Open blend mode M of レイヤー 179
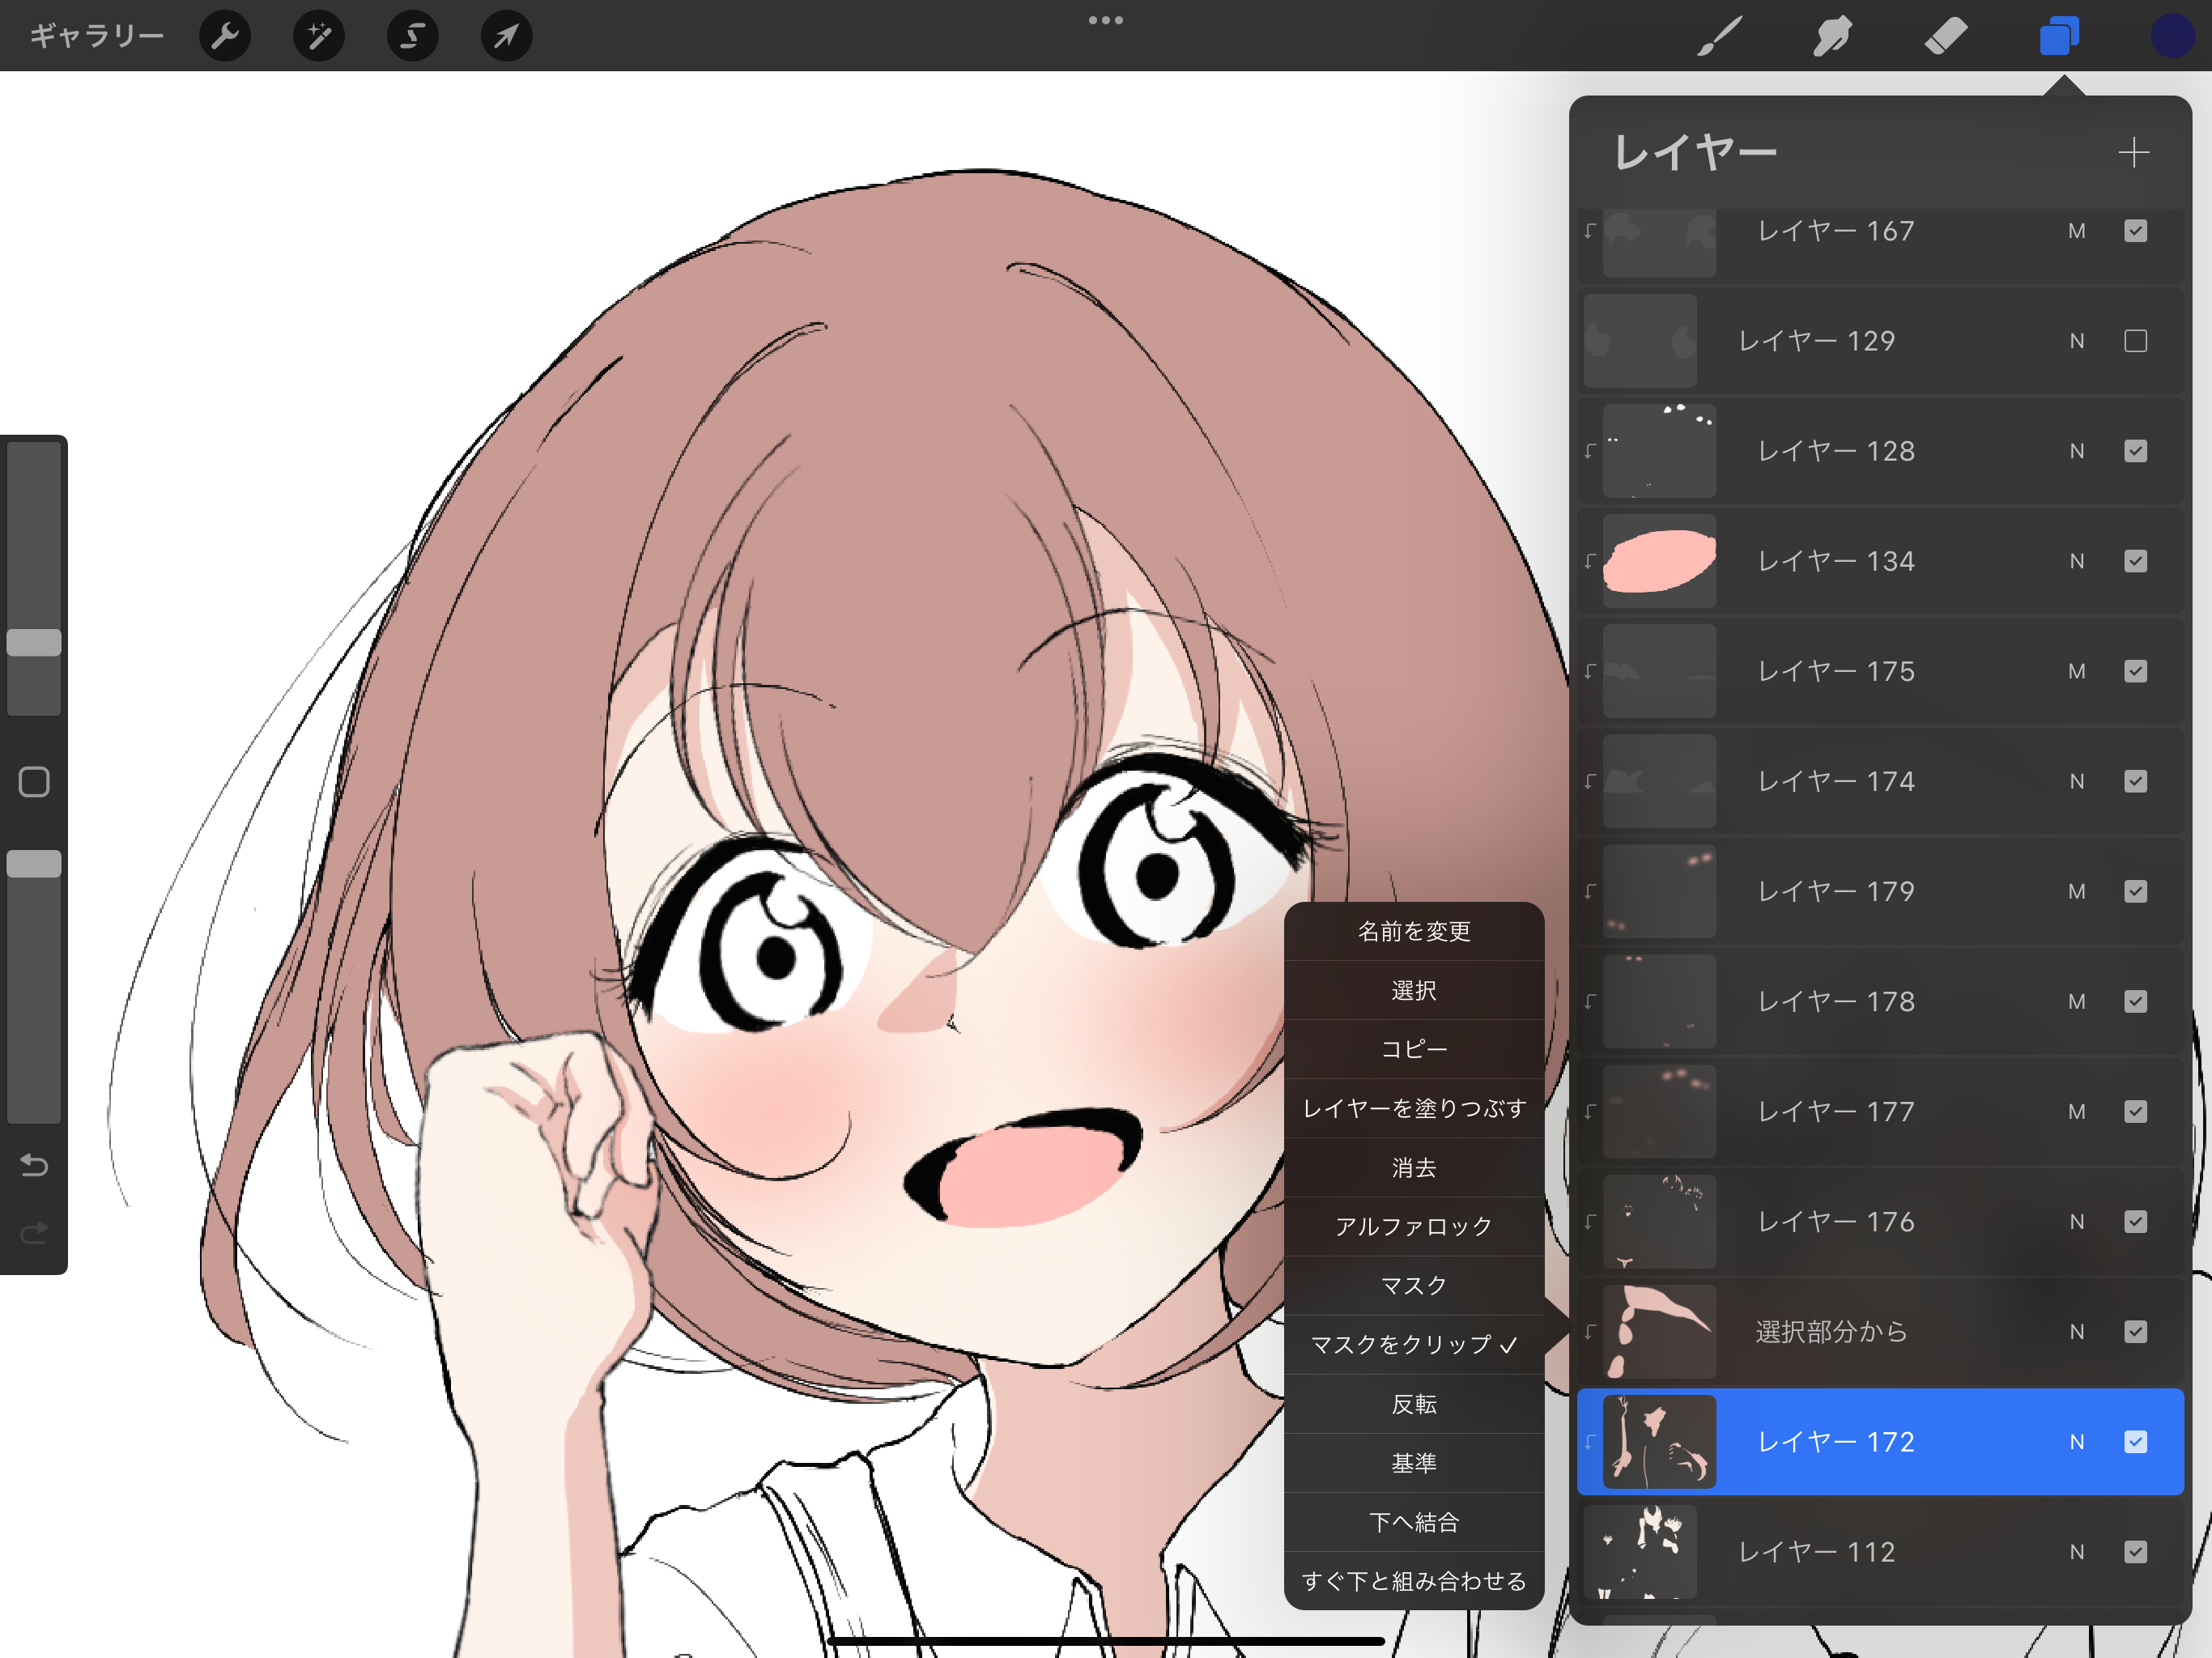The image size is (2212, 1658). [x=2077, y=891]
